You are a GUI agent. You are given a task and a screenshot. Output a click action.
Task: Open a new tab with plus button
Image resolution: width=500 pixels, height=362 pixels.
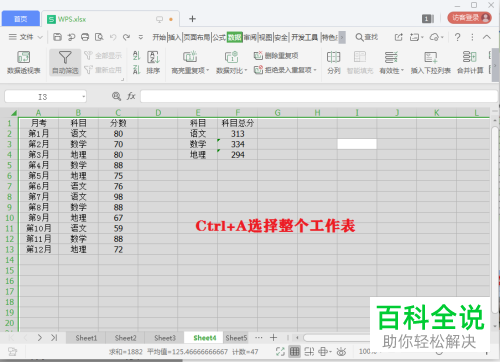click(x=192, y=19)
